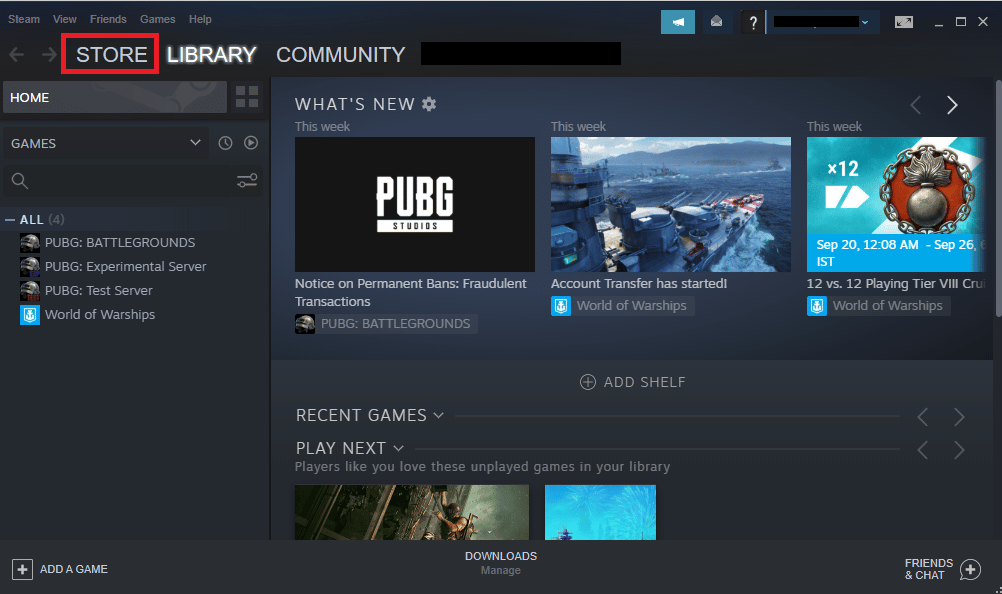Open Recent Games shelf dropdown
The image size is (1002, 594).
pyautogui.click(x=438, y=415)
